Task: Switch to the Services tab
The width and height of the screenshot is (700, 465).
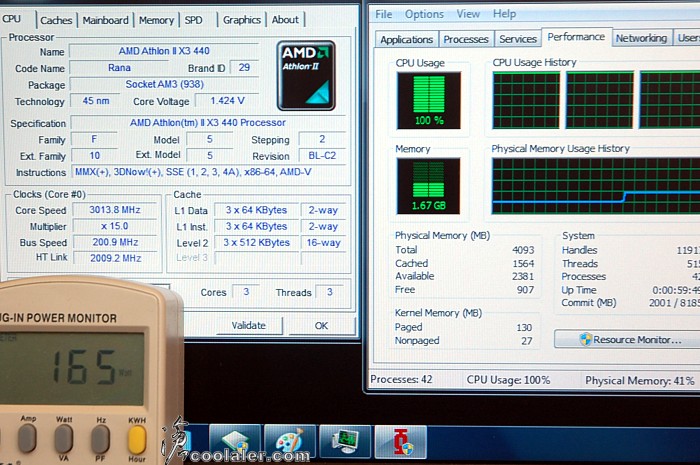Action: 518,39
